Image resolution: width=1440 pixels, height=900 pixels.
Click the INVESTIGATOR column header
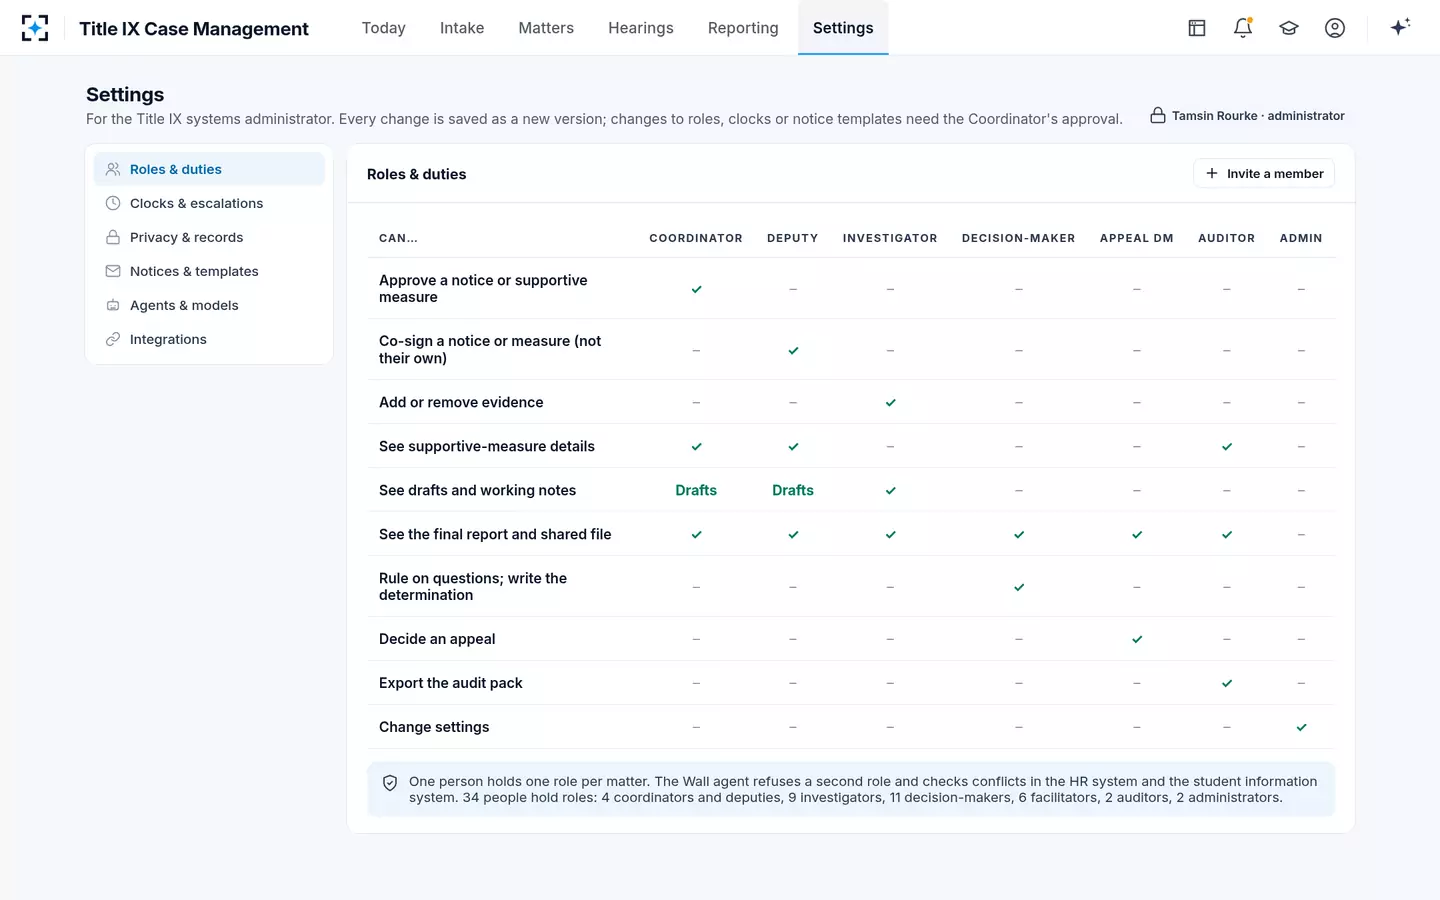(890, 238)
